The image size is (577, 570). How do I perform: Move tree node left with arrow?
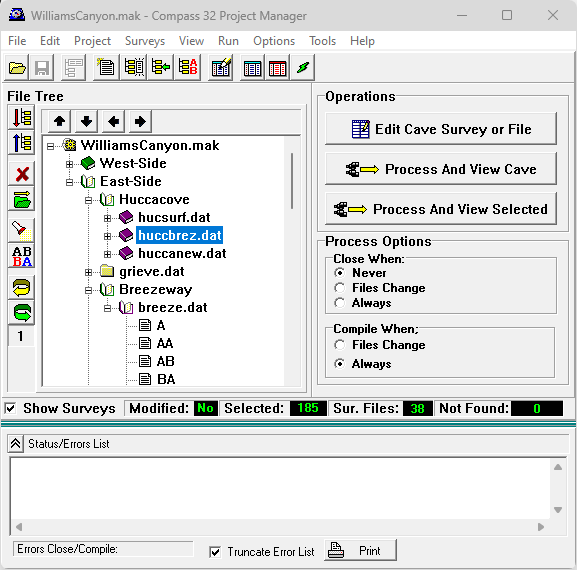tap(113, 121)
